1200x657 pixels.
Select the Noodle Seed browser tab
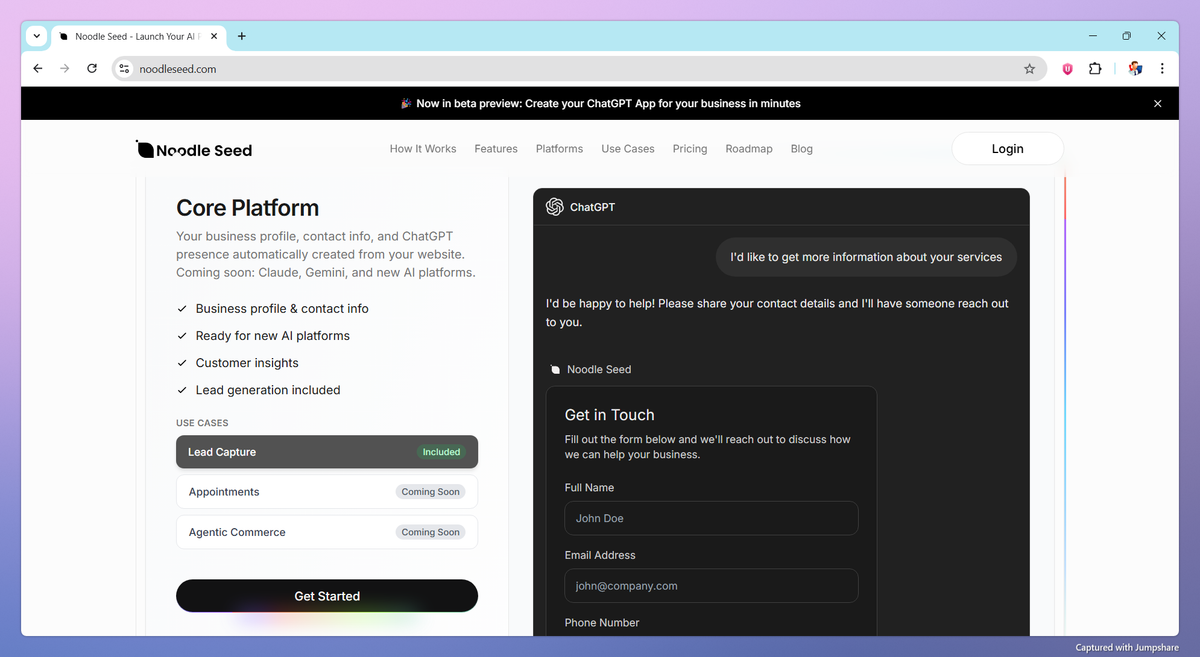[137, 36]
